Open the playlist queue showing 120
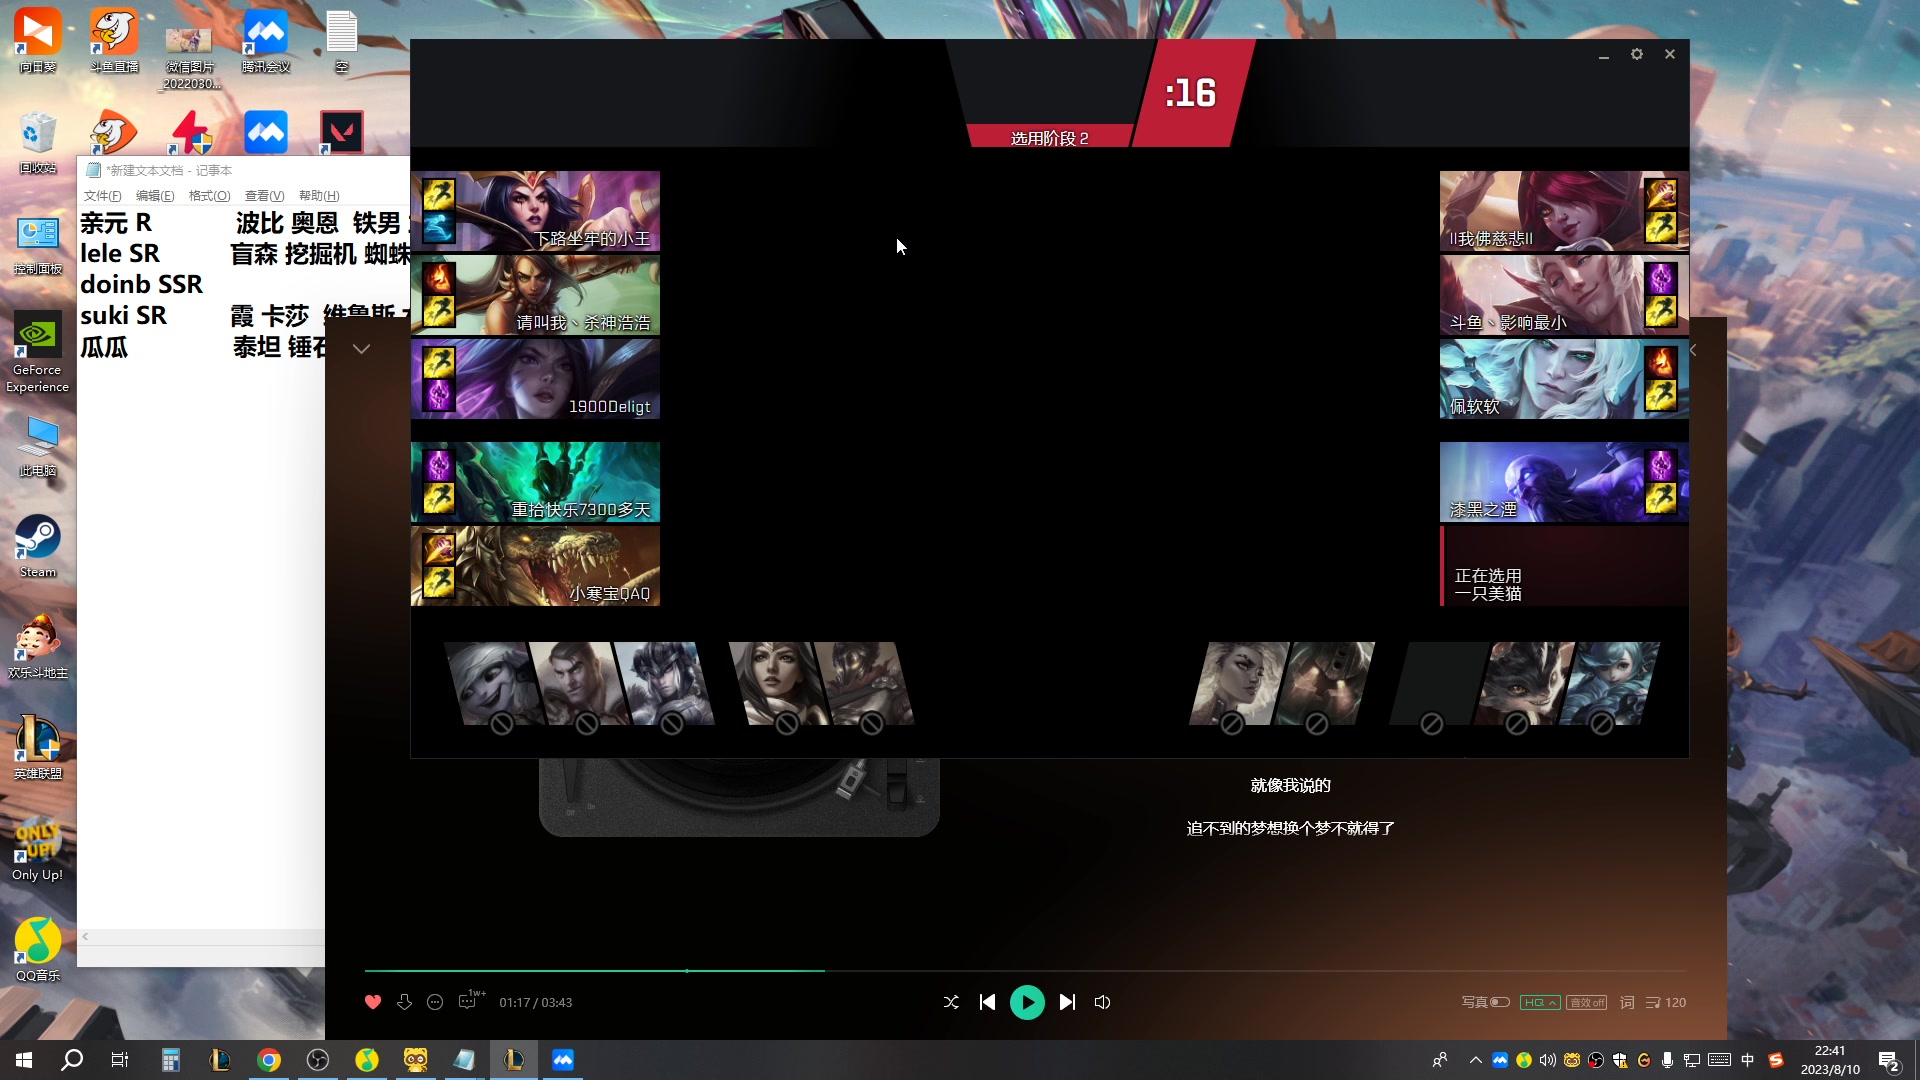 coord(1666,1002)
